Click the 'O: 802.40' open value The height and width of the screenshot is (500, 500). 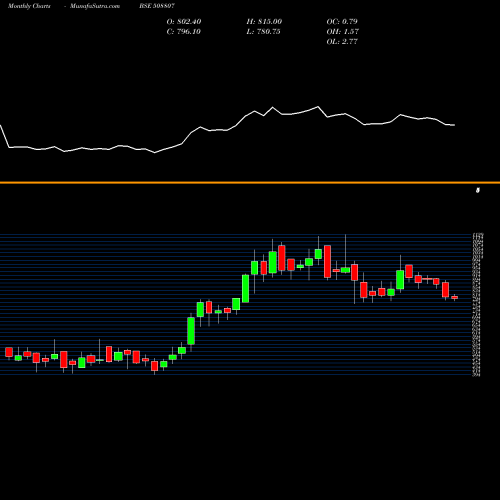(x=184, y=22)
